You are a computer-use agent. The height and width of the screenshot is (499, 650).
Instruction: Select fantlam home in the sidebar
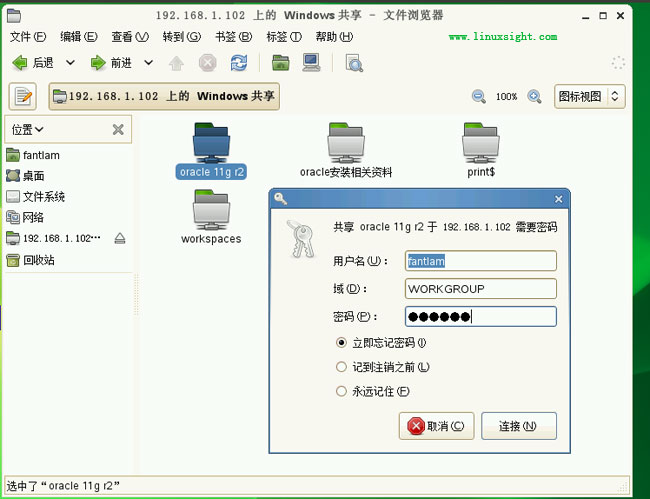coord(33,155)
